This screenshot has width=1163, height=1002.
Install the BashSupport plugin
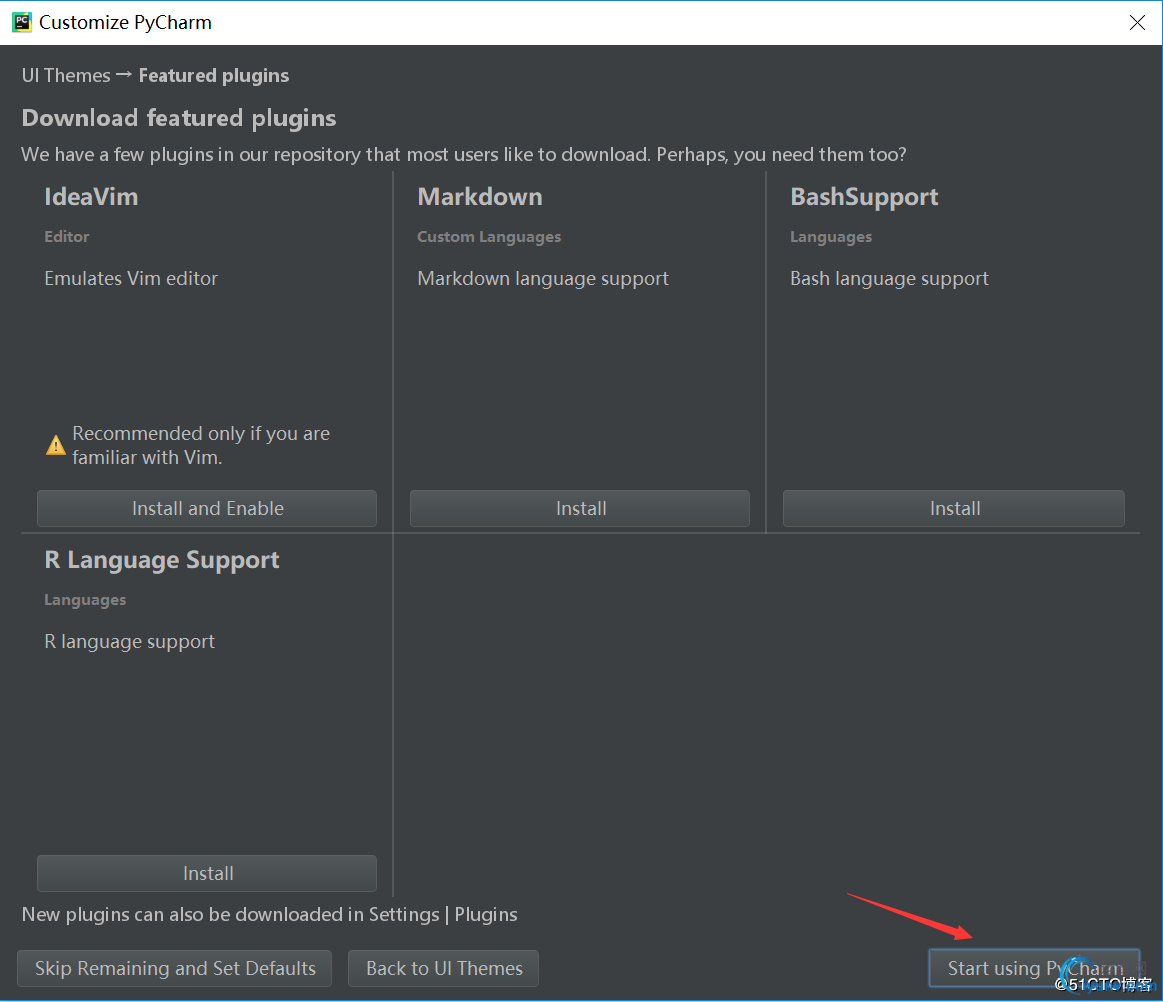point(954,508)
